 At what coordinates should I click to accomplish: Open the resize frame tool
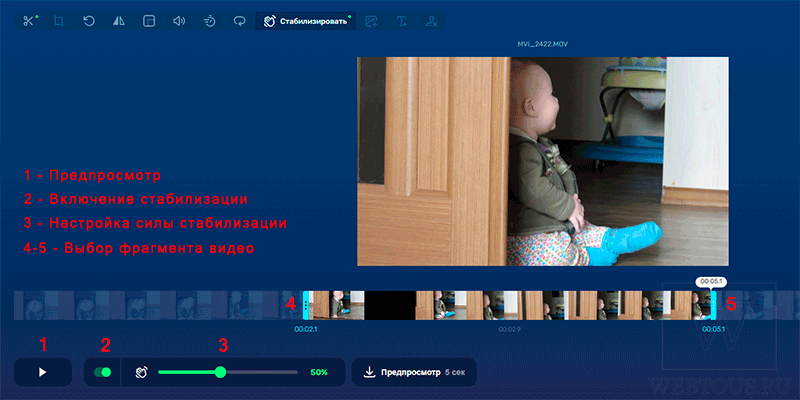tap(149, 21)
